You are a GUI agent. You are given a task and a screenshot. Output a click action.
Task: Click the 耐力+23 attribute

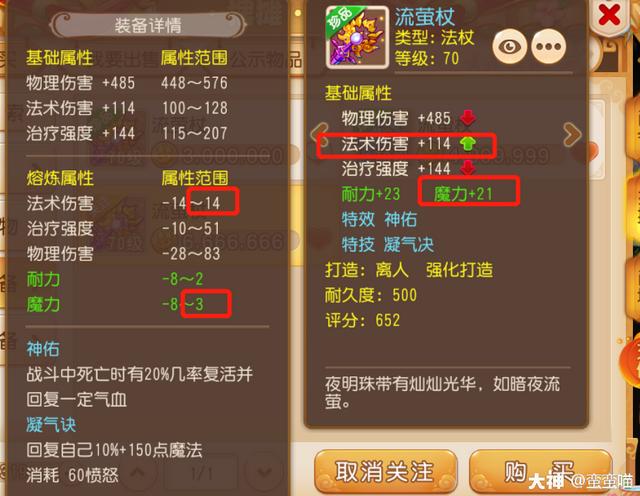point(371,194)
